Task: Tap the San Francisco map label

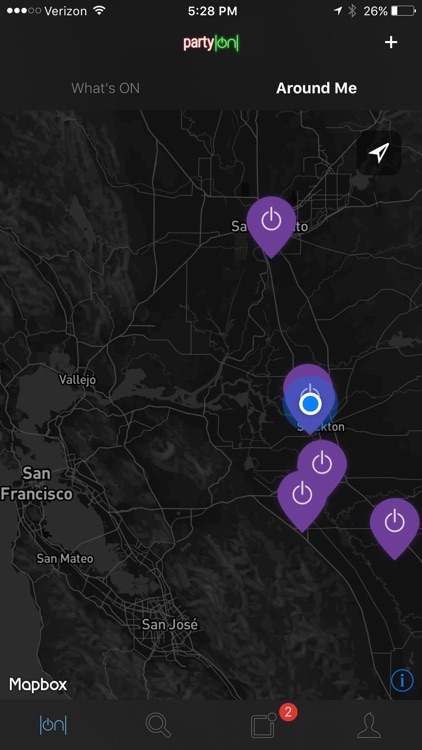Action: pyautogui.click(x=37, y=484)
